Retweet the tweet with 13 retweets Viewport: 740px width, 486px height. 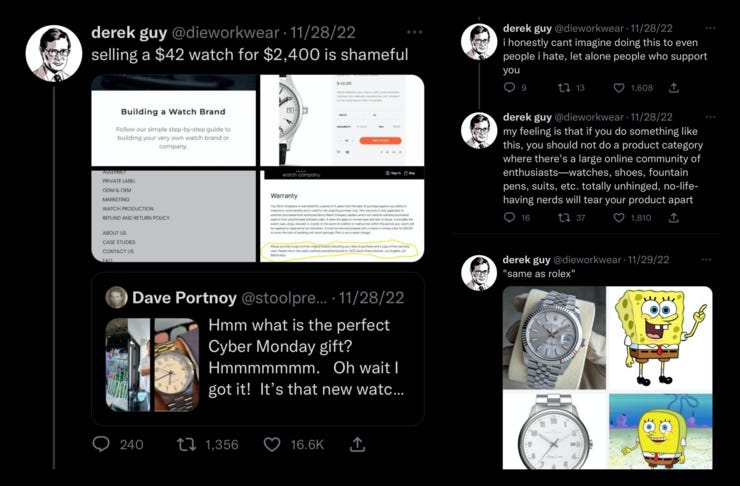[564, 88]
